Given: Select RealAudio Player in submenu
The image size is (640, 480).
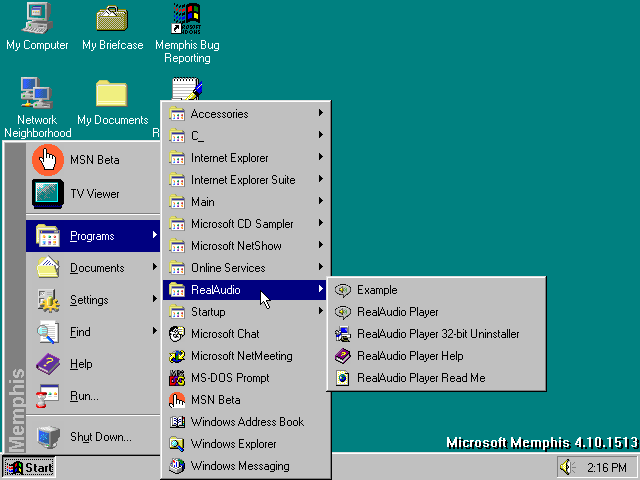Looking at the screenshot, I should pyautogui.click(x=397, y=312).
